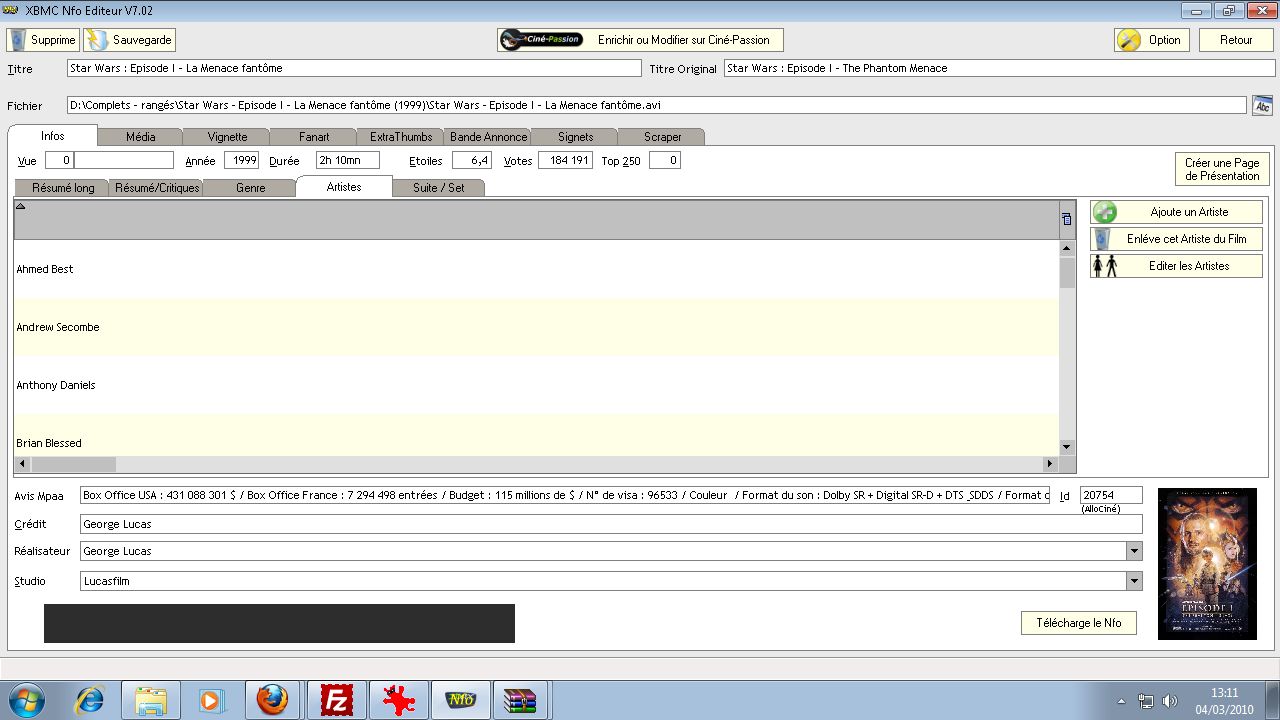
Task: Open Windows Media Player from taskbar
Action: [x=212, y=700]
